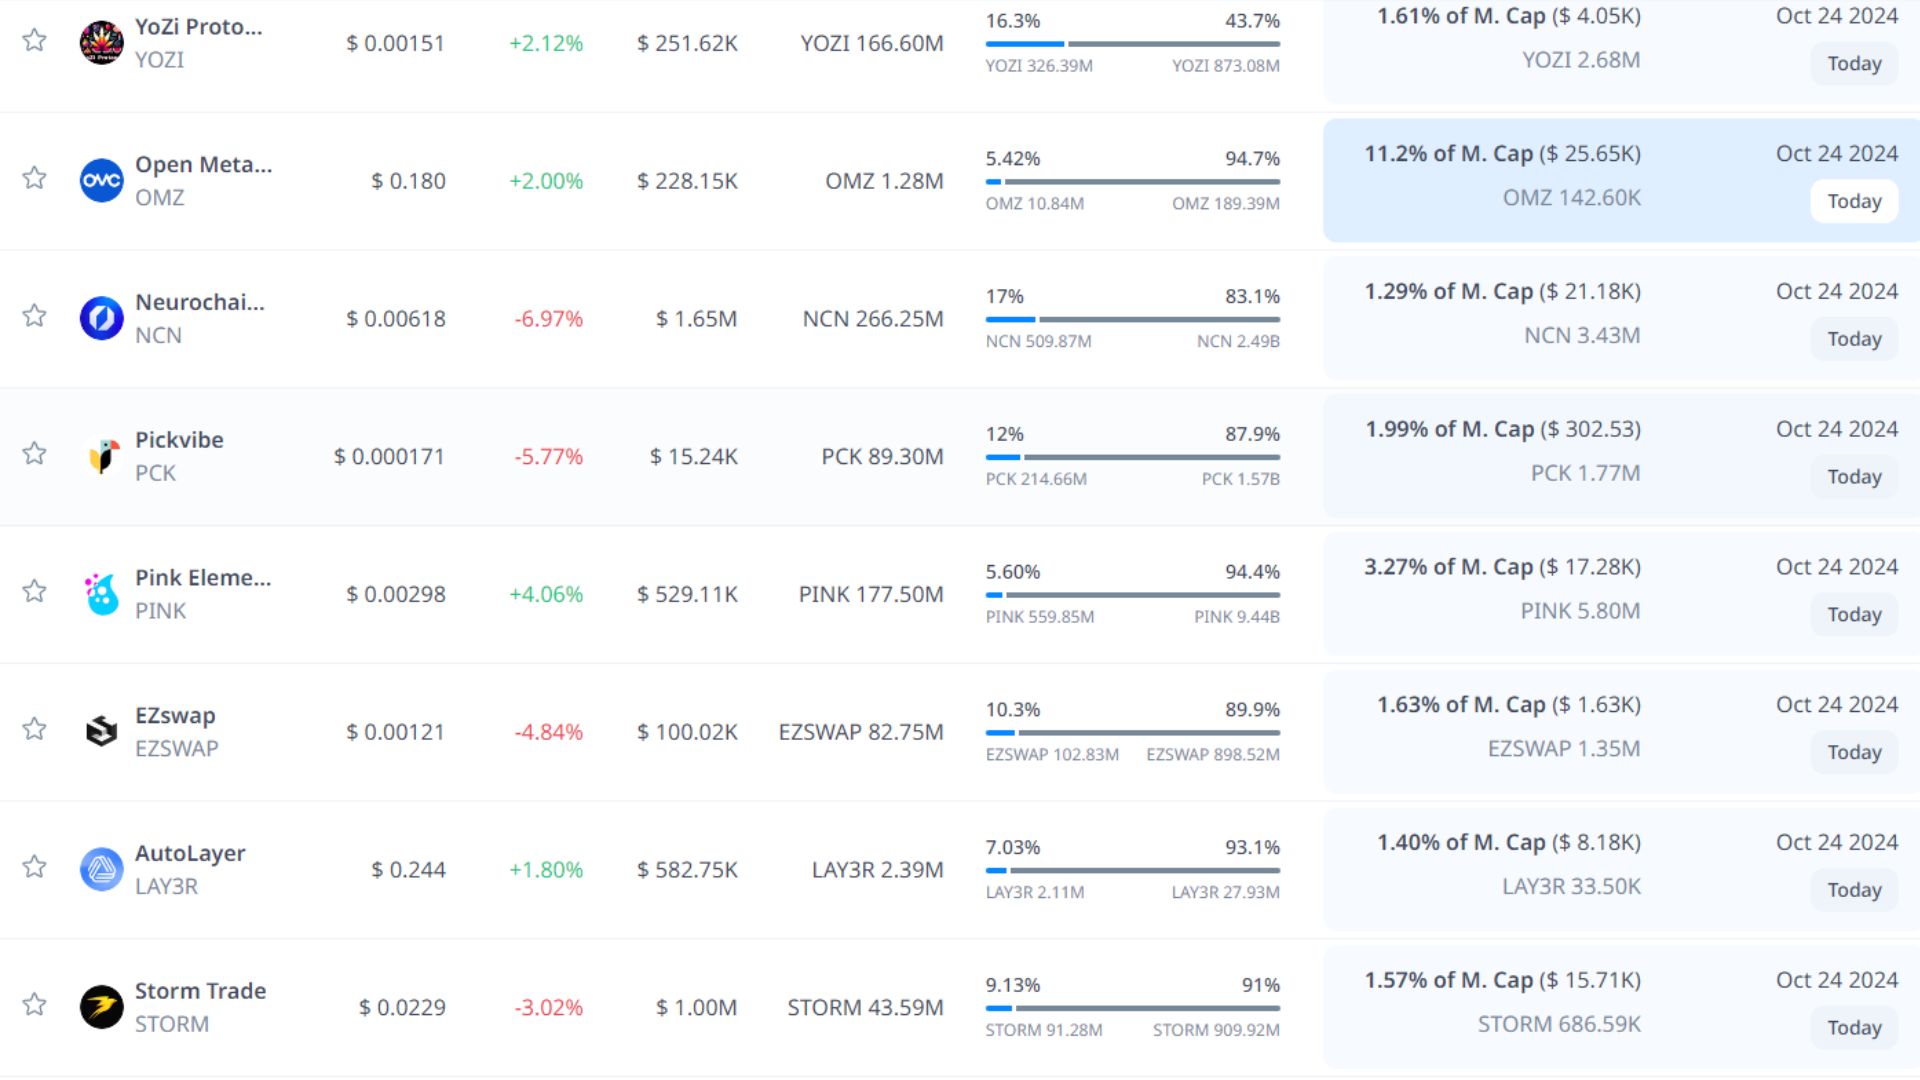The width and height of the screenshot is (1920, 1080).
Task: Click the Today button in OMZ row
Action: coord(1854,201)
